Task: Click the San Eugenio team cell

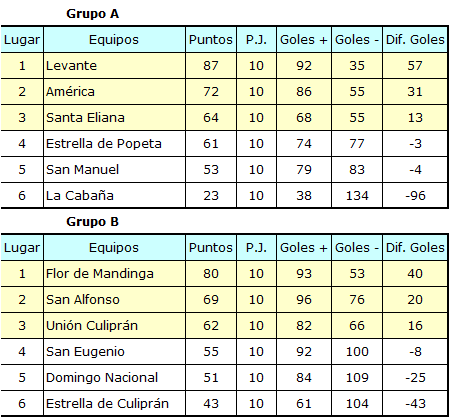Action: (114, 352)
